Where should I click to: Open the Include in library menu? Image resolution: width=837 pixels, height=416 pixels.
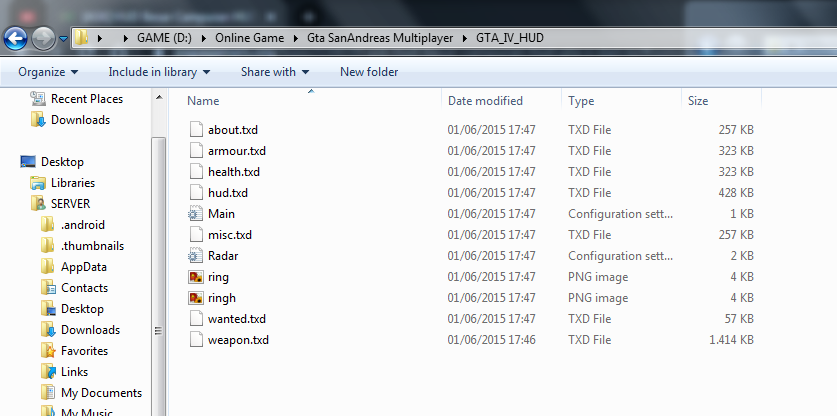pos(159,72)
